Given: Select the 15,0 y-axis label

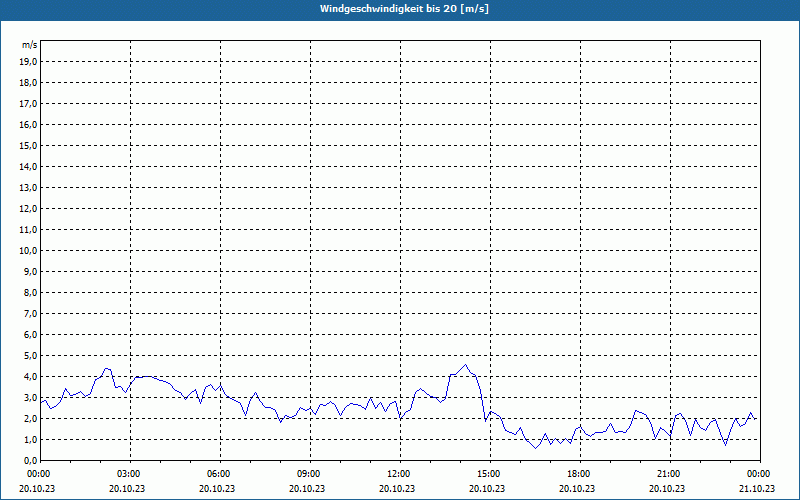Looking at the screenshot, I should pos(28,145).
